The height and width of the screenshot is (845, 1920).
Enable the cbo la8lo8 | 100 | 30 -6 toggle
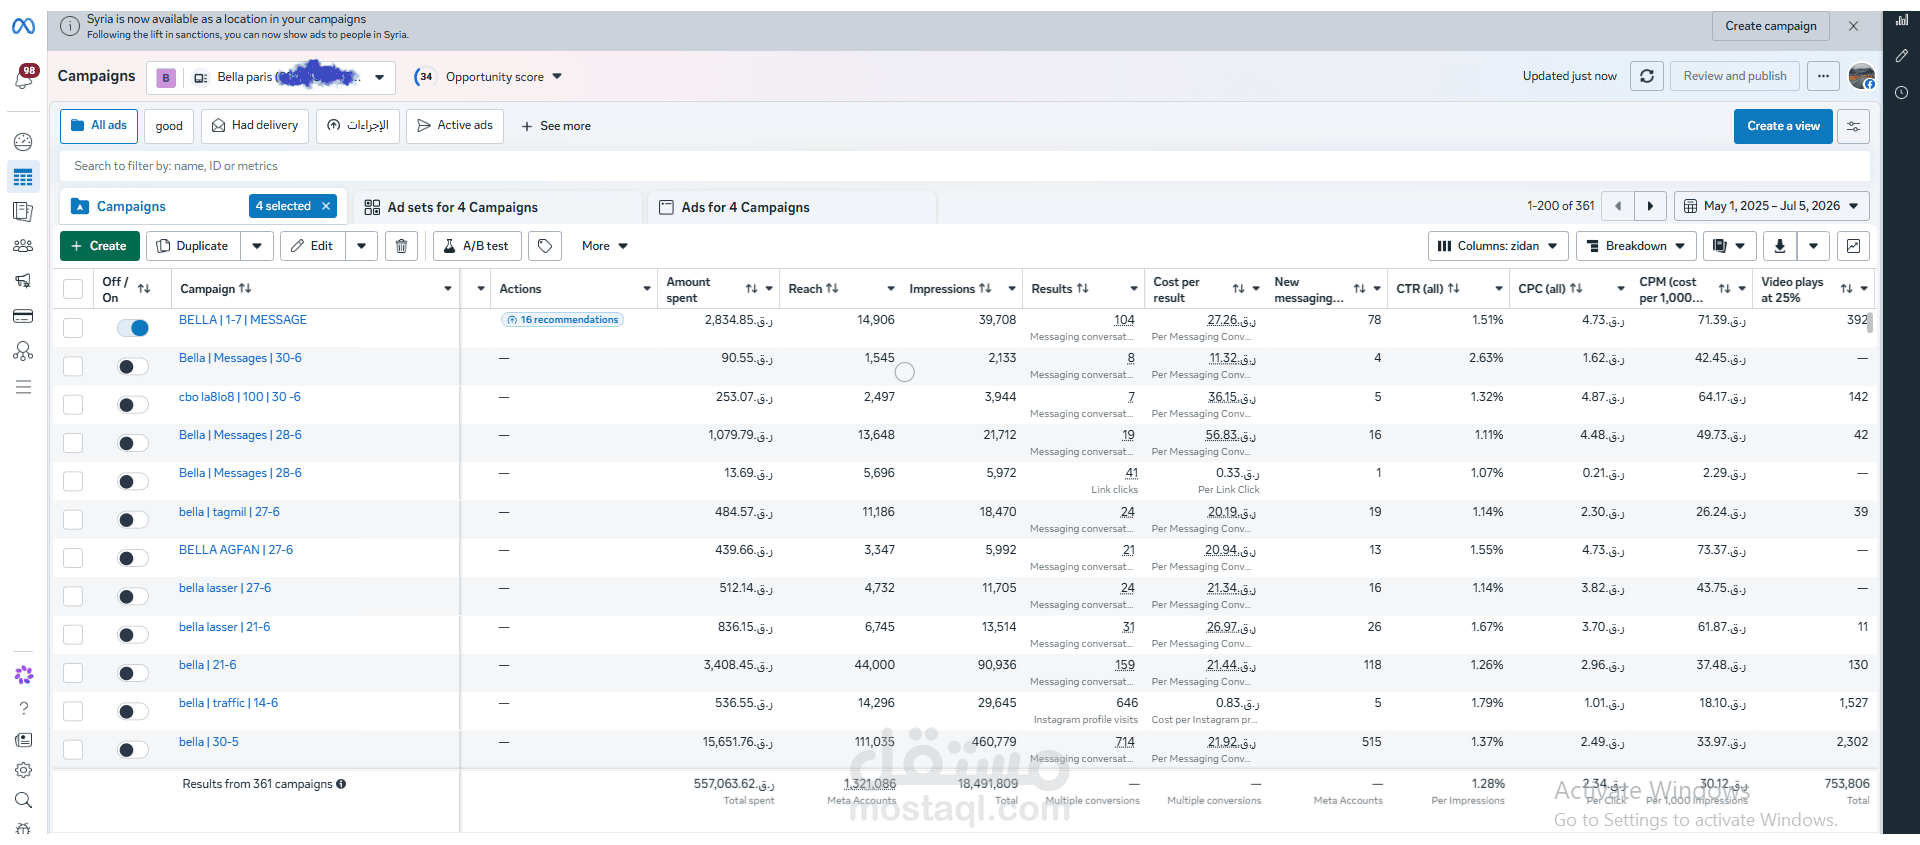coord(133,405)
